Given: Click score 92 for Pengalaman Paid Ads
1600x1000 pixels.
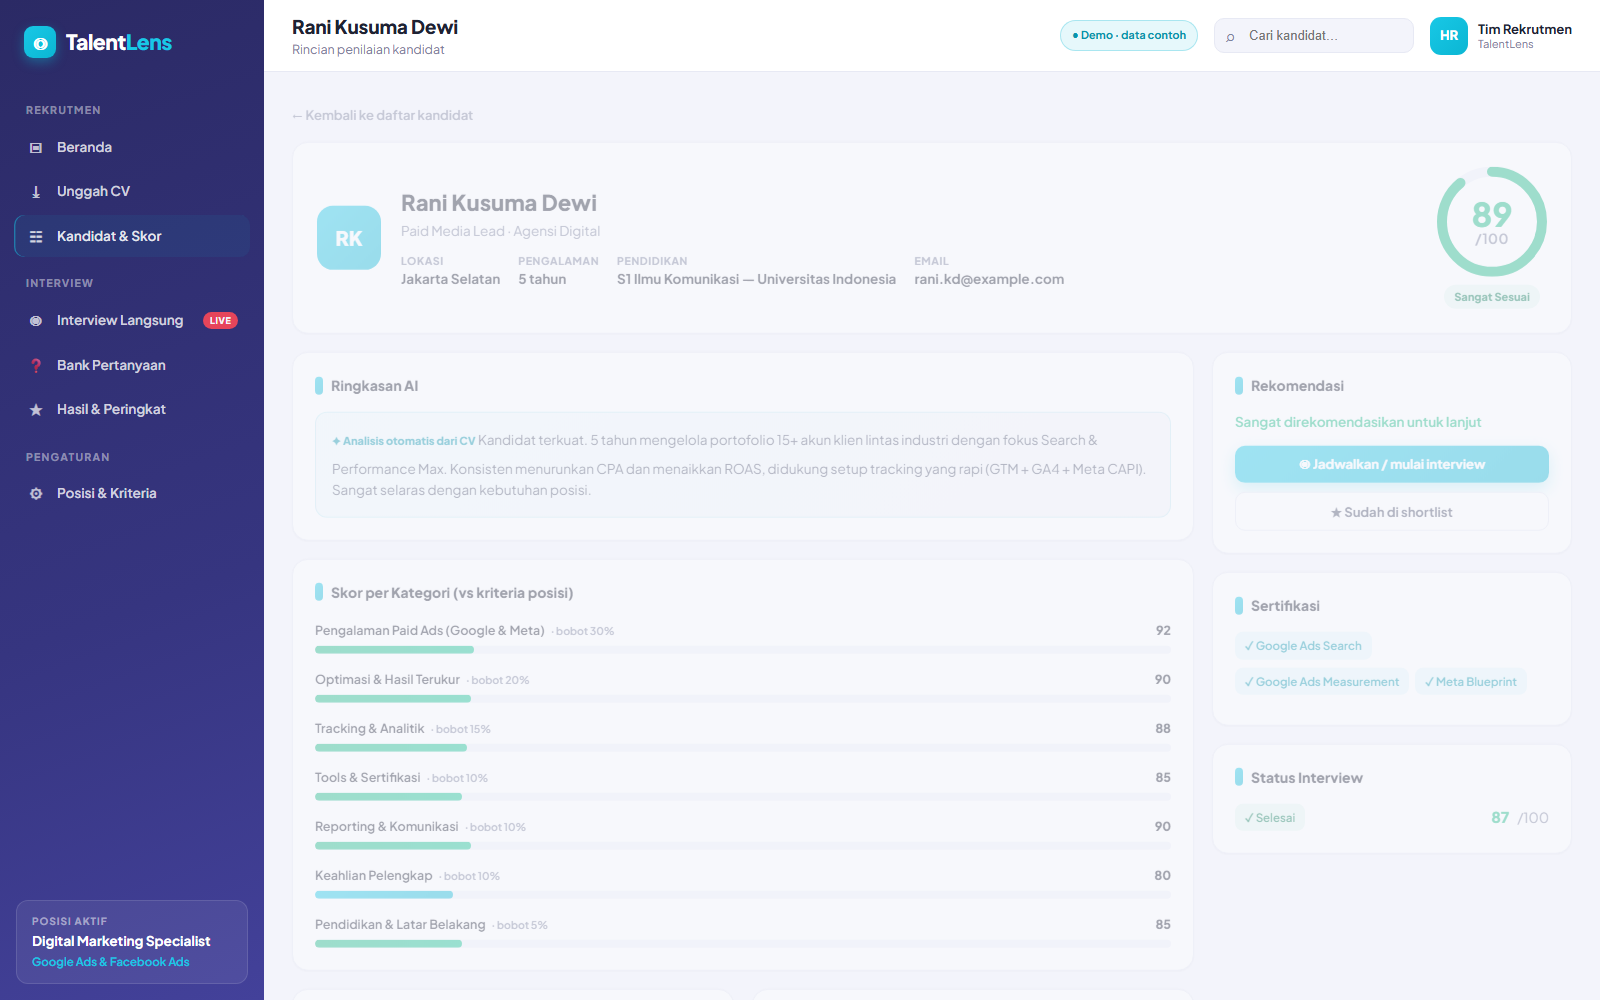Looking at the screenshot, I should [x=1163, y=631].
